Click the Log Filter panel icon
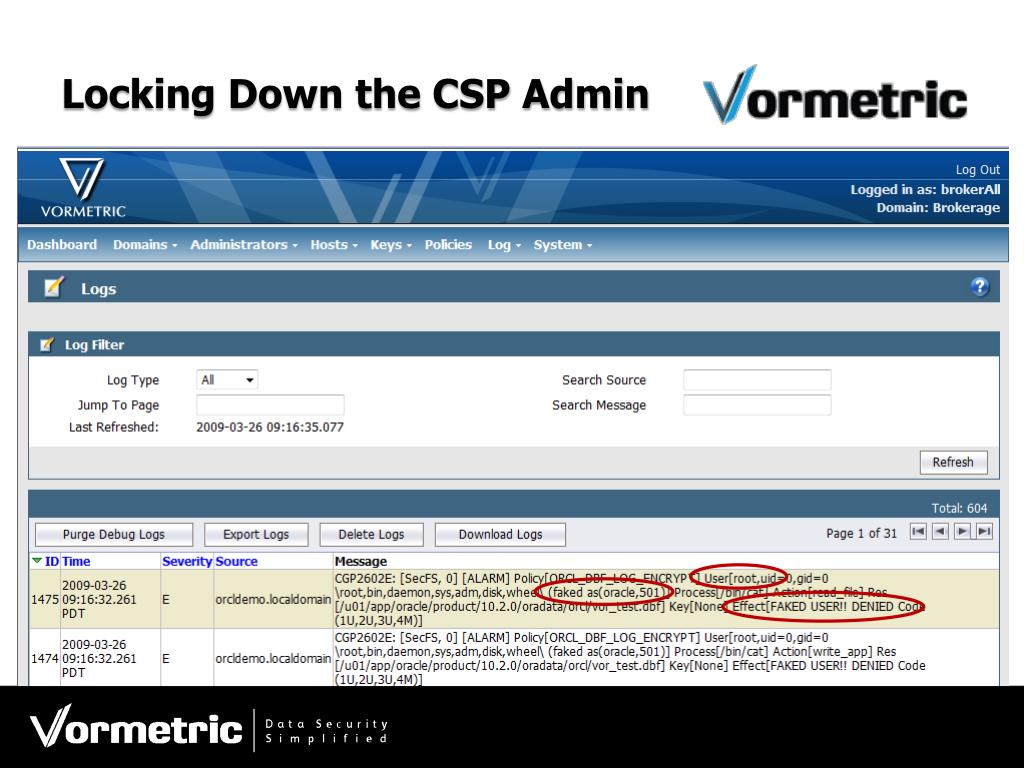This screenshot has width=1024, height=768. 46,344
